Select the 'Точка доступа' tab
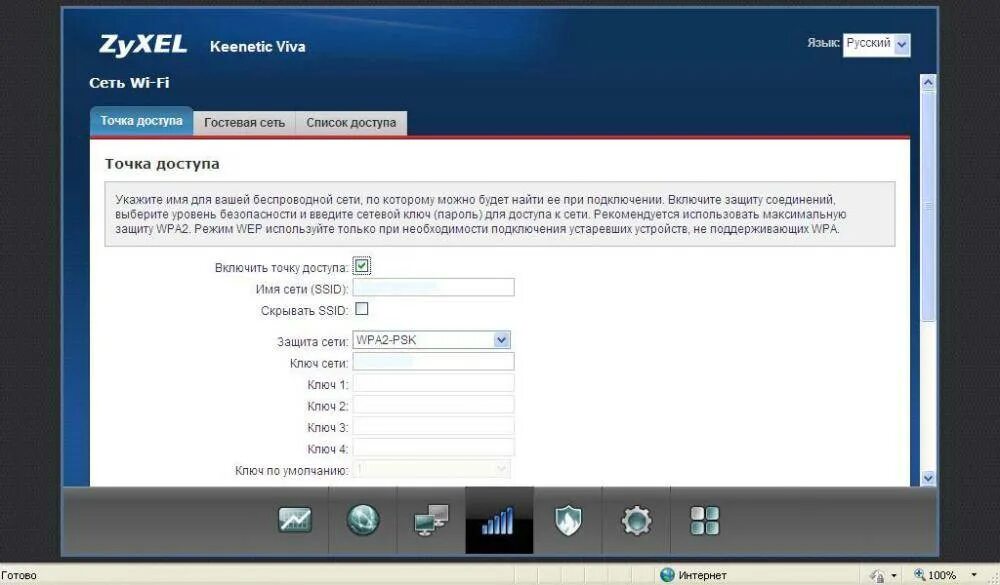 point(141,121)
